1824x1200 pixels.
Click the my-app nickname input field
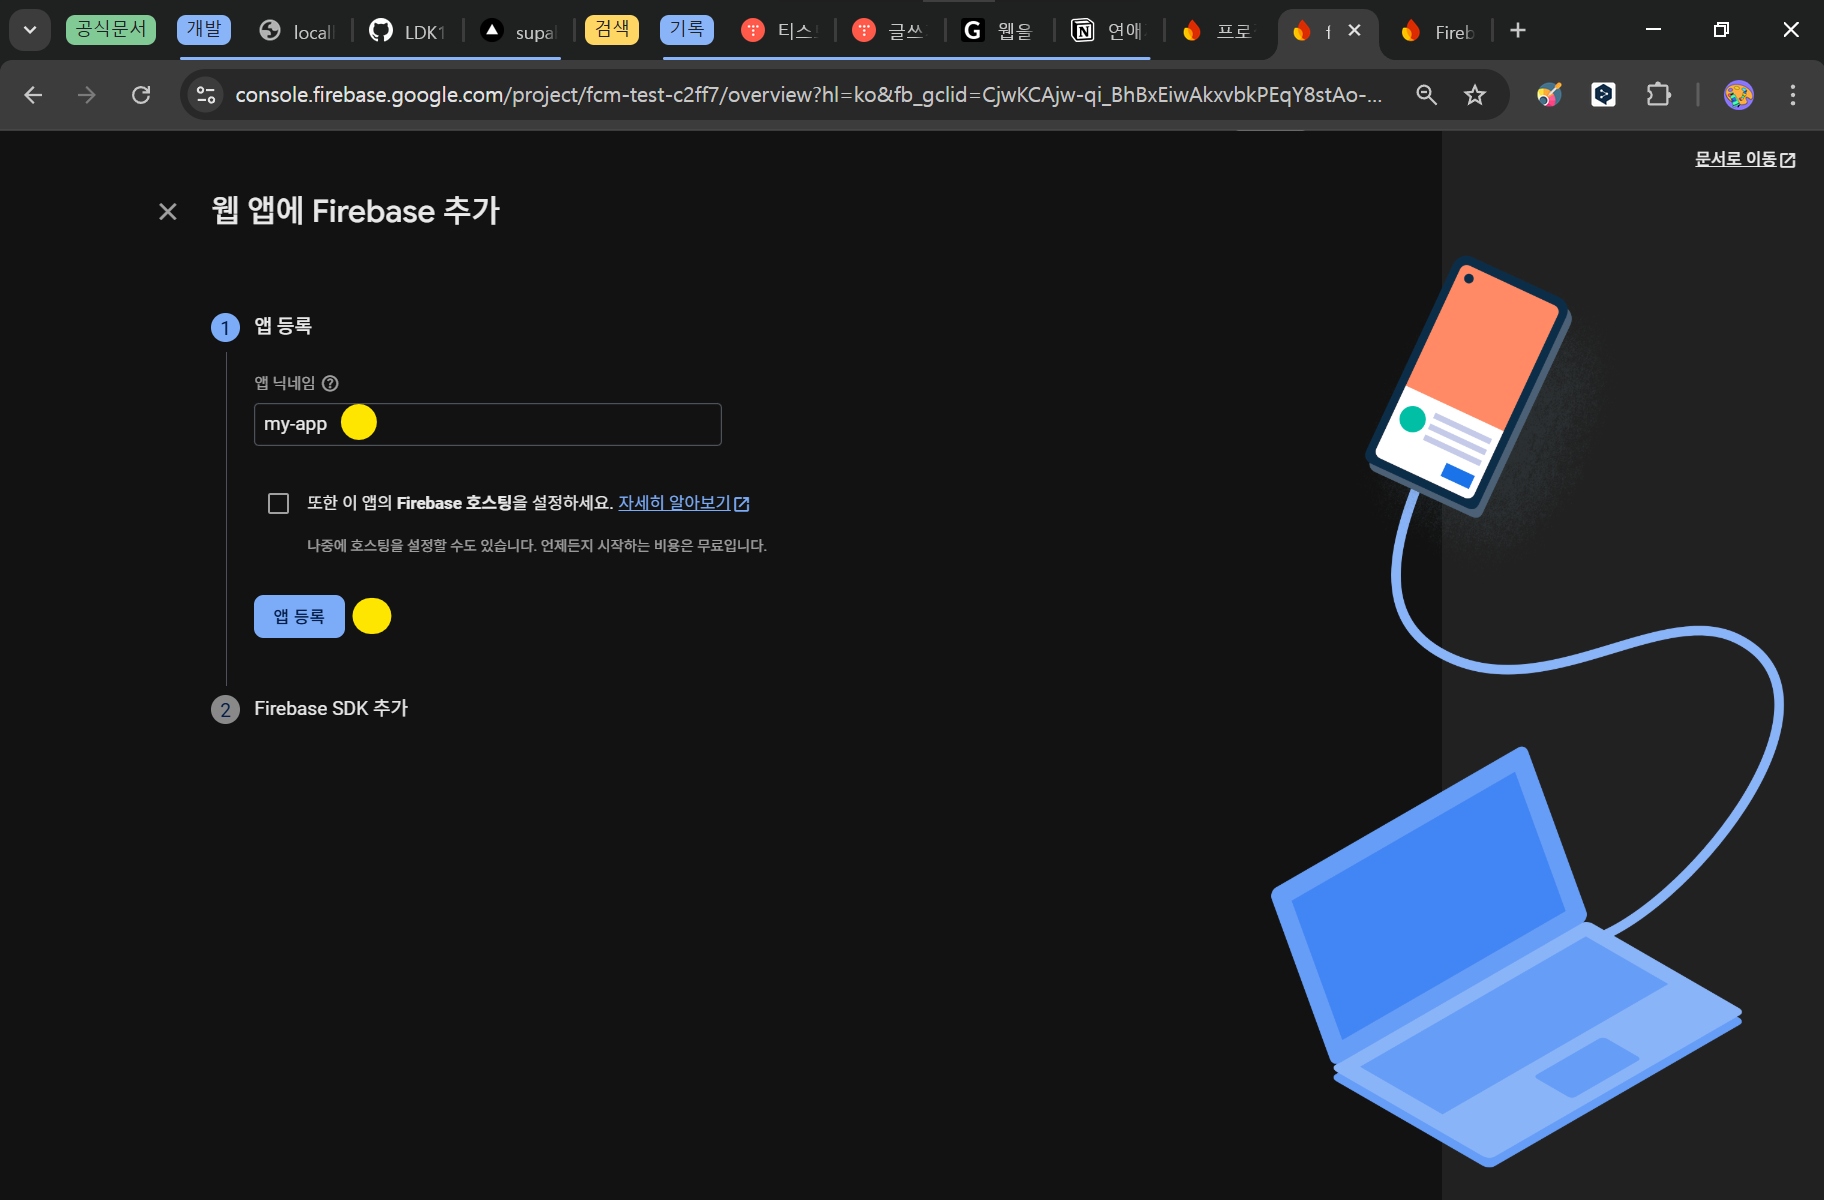tap(487, 424)
